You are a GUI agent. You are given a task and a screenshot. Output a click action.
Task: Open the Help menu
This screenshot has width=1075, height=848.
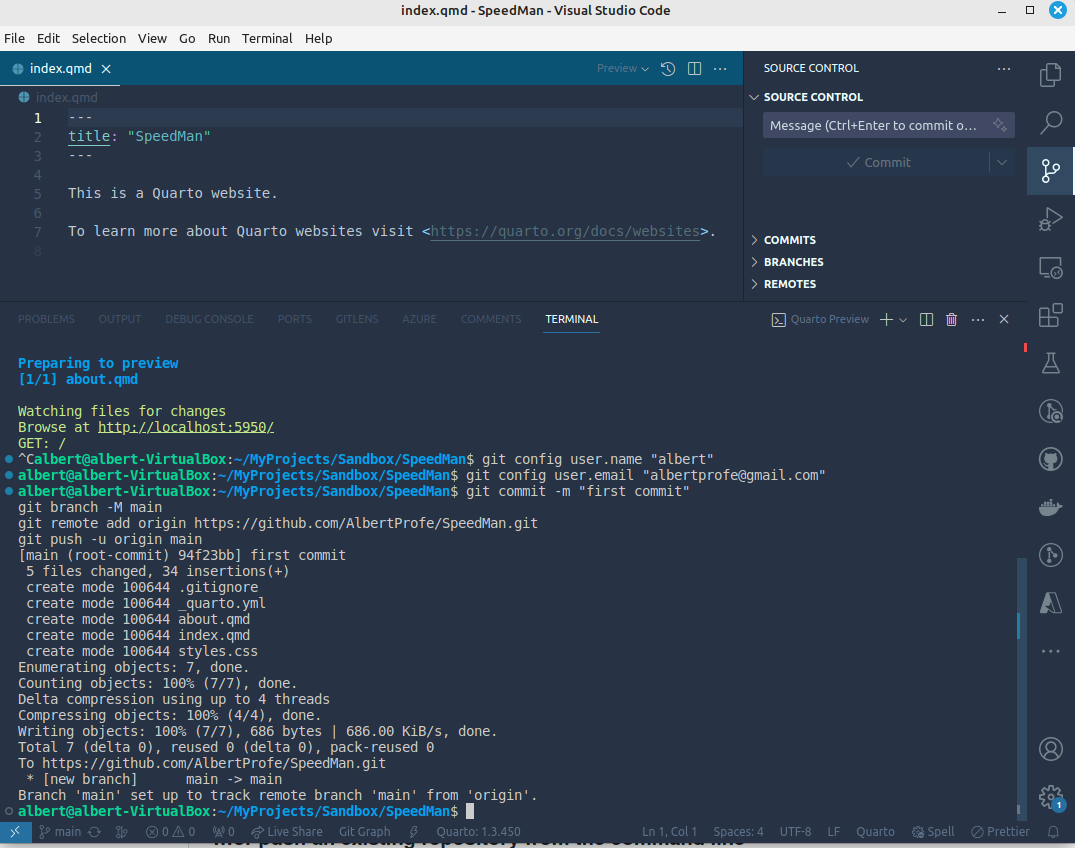pyautogui.click(x=318, y=38)
